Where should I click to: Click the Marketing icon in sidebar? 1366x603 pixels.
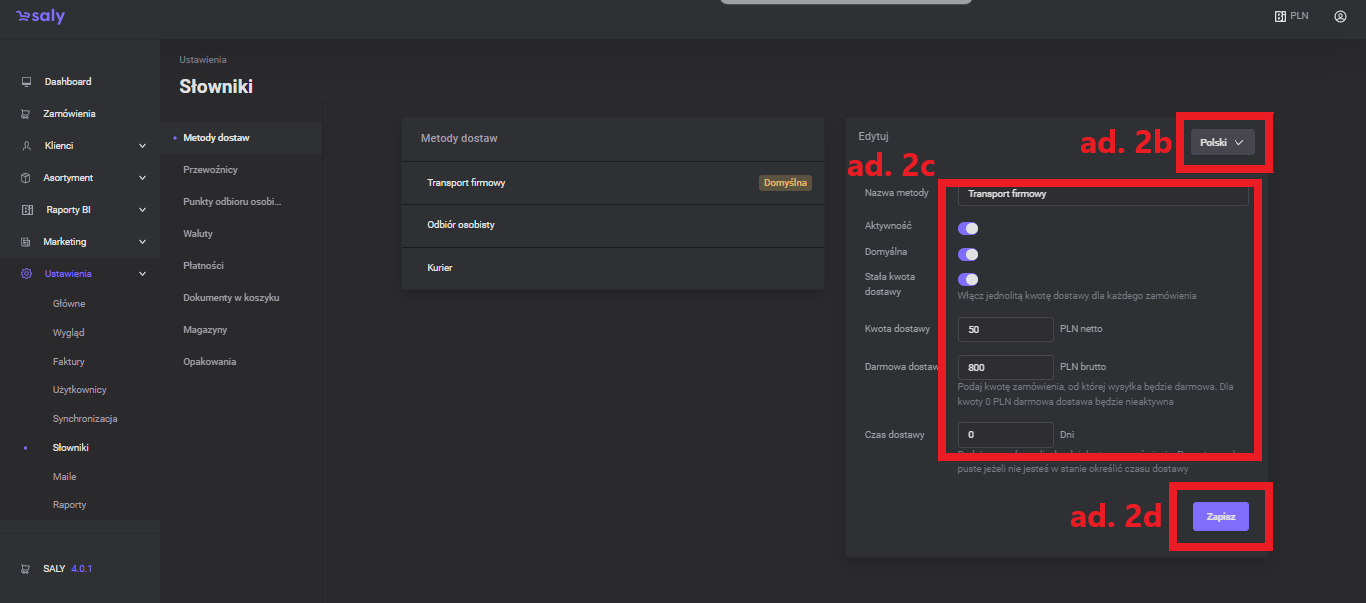pyautogui.click(x=26, y=242)
